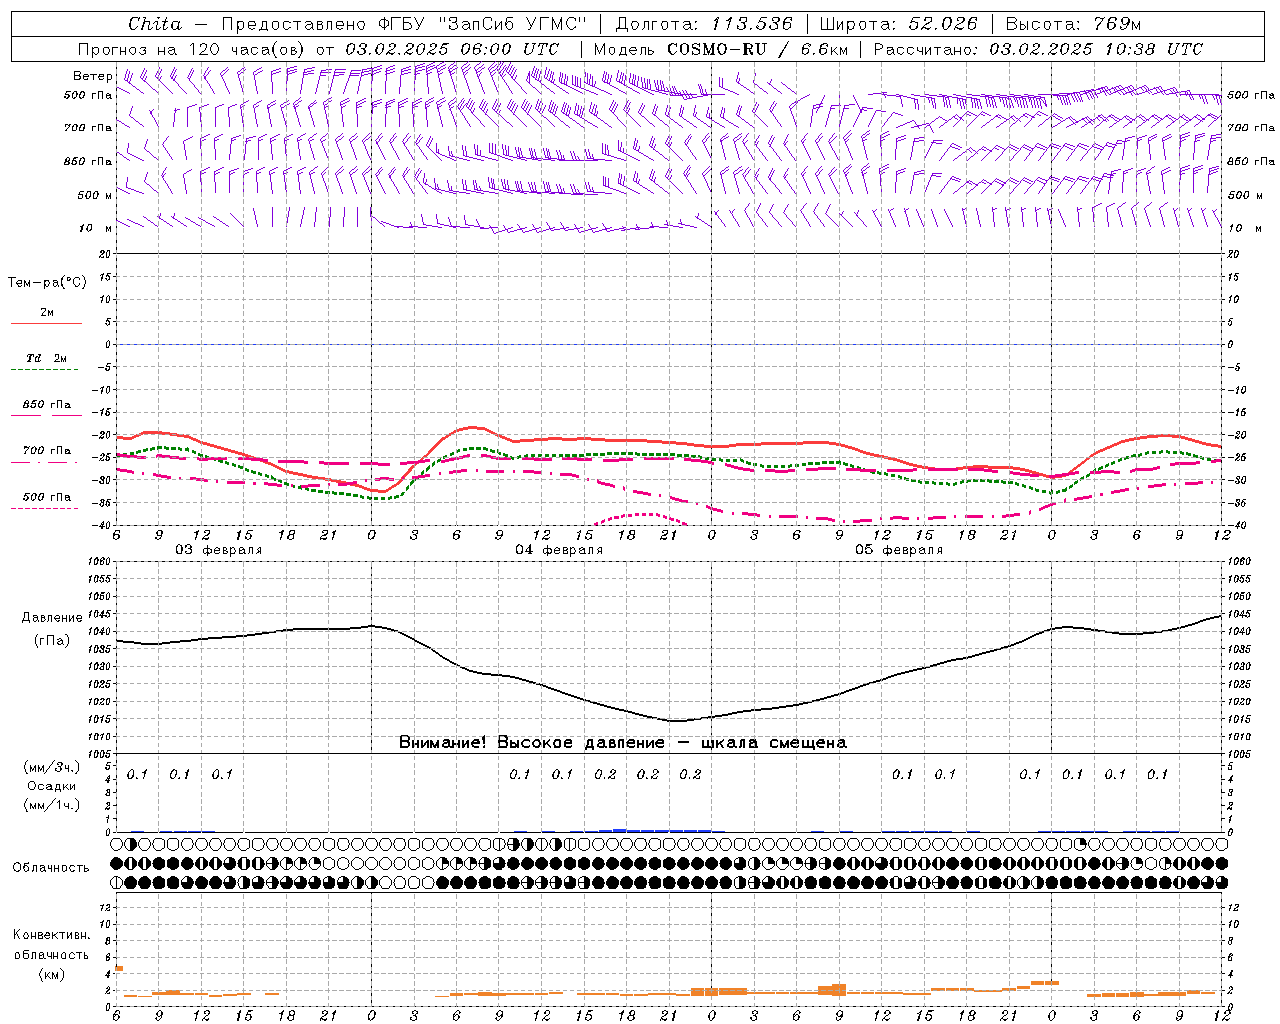Click the "03 февраля" date label

tap(219, 550)
